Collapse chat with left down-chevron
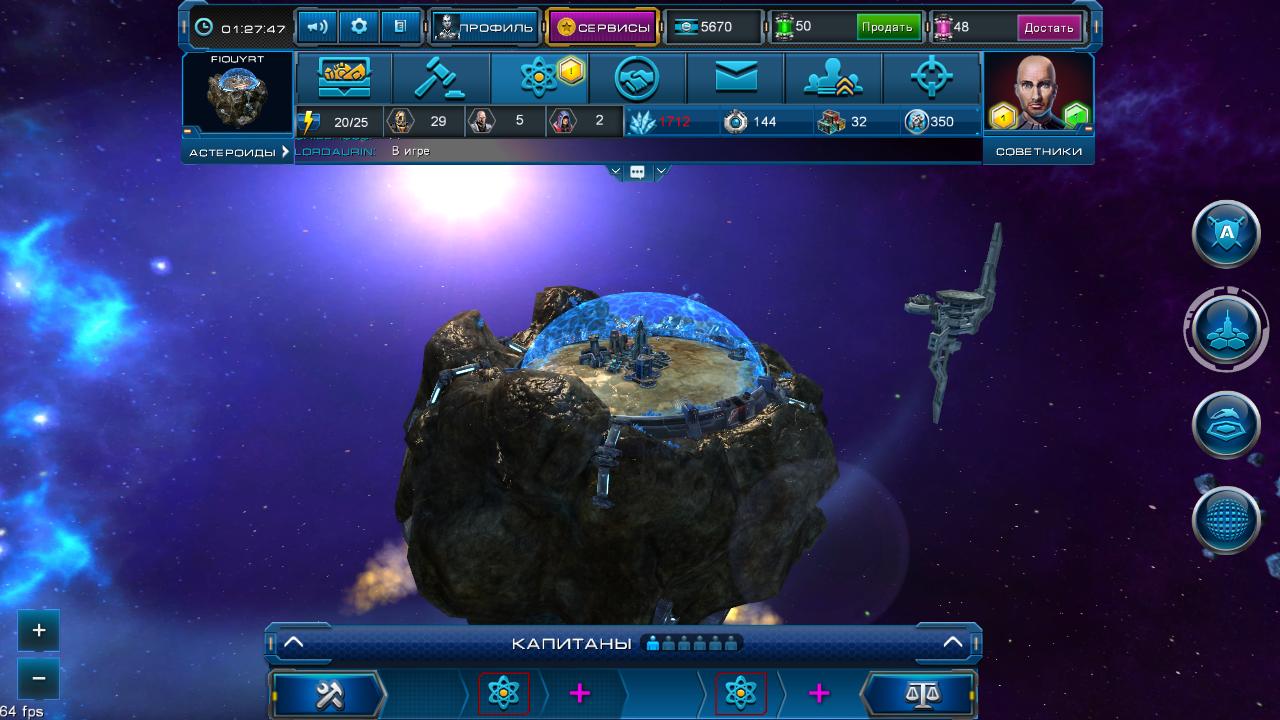This screenshot has height=720, width=1280. [x=617, y=172]
